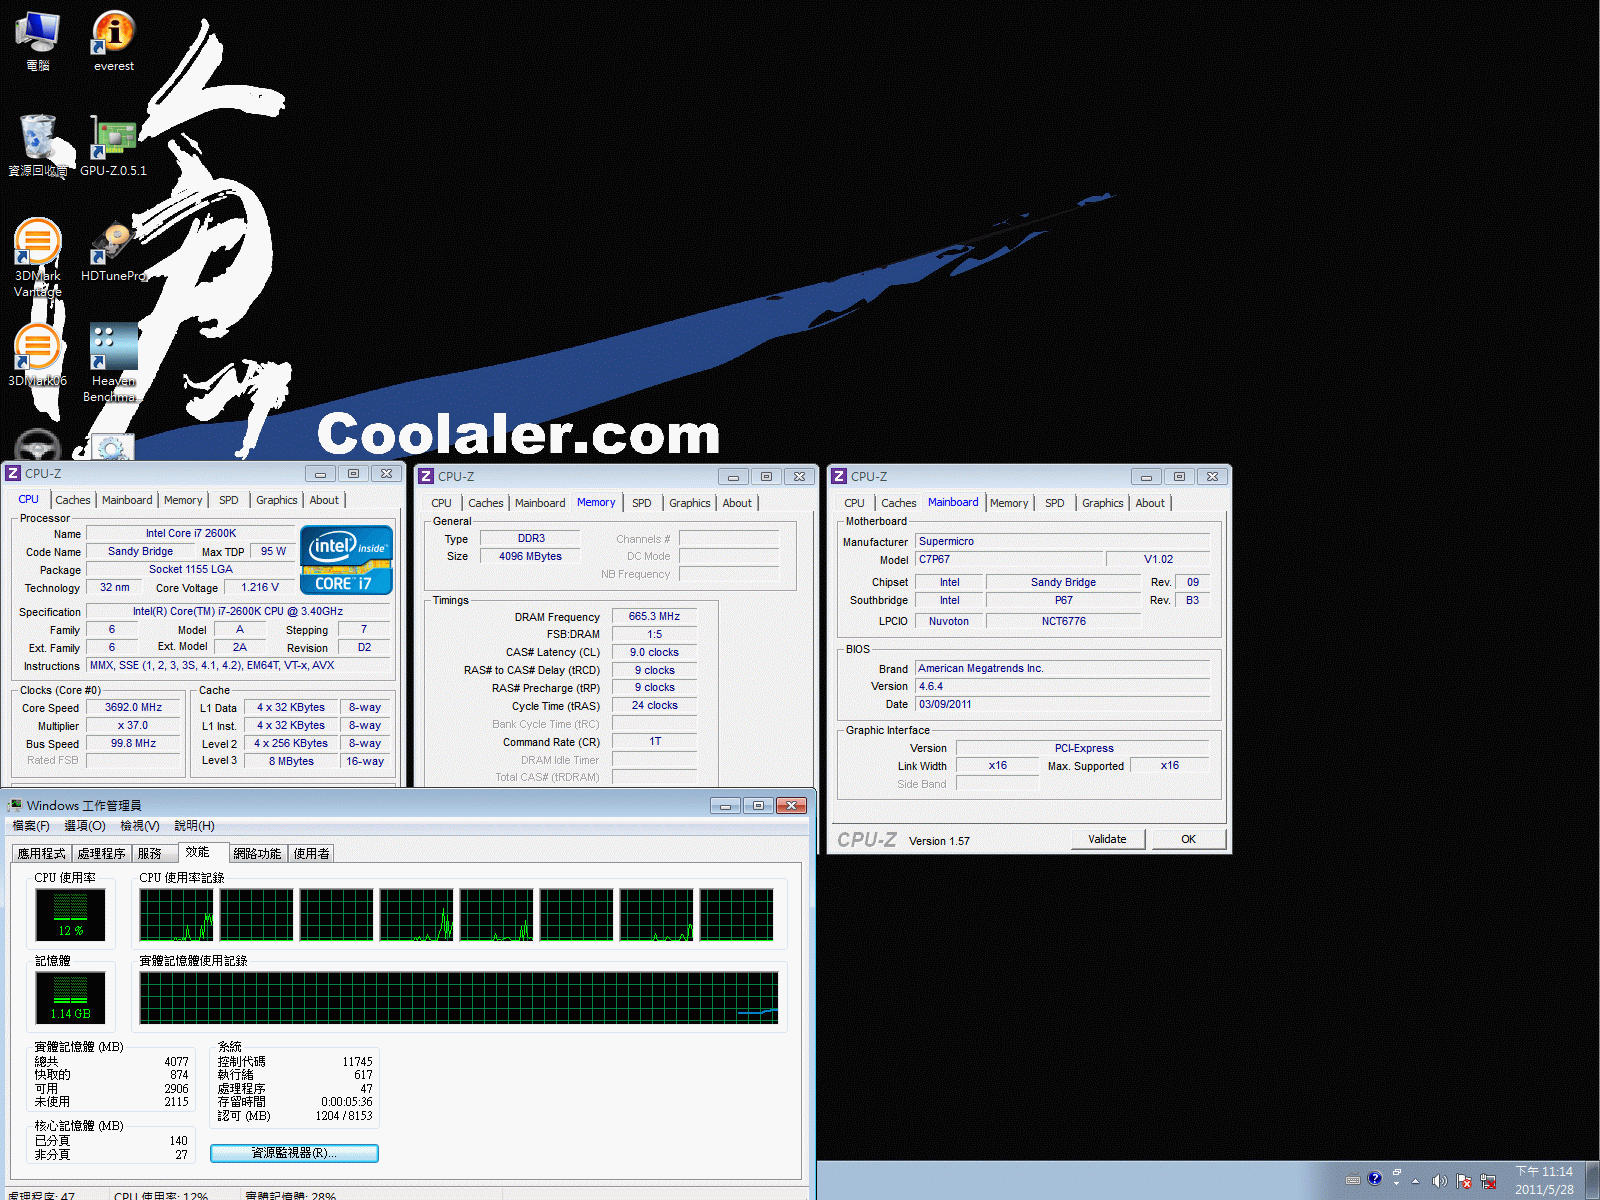Click the 資源監視器(R)... button
1600x1200 pixels.
point(294,1153)
